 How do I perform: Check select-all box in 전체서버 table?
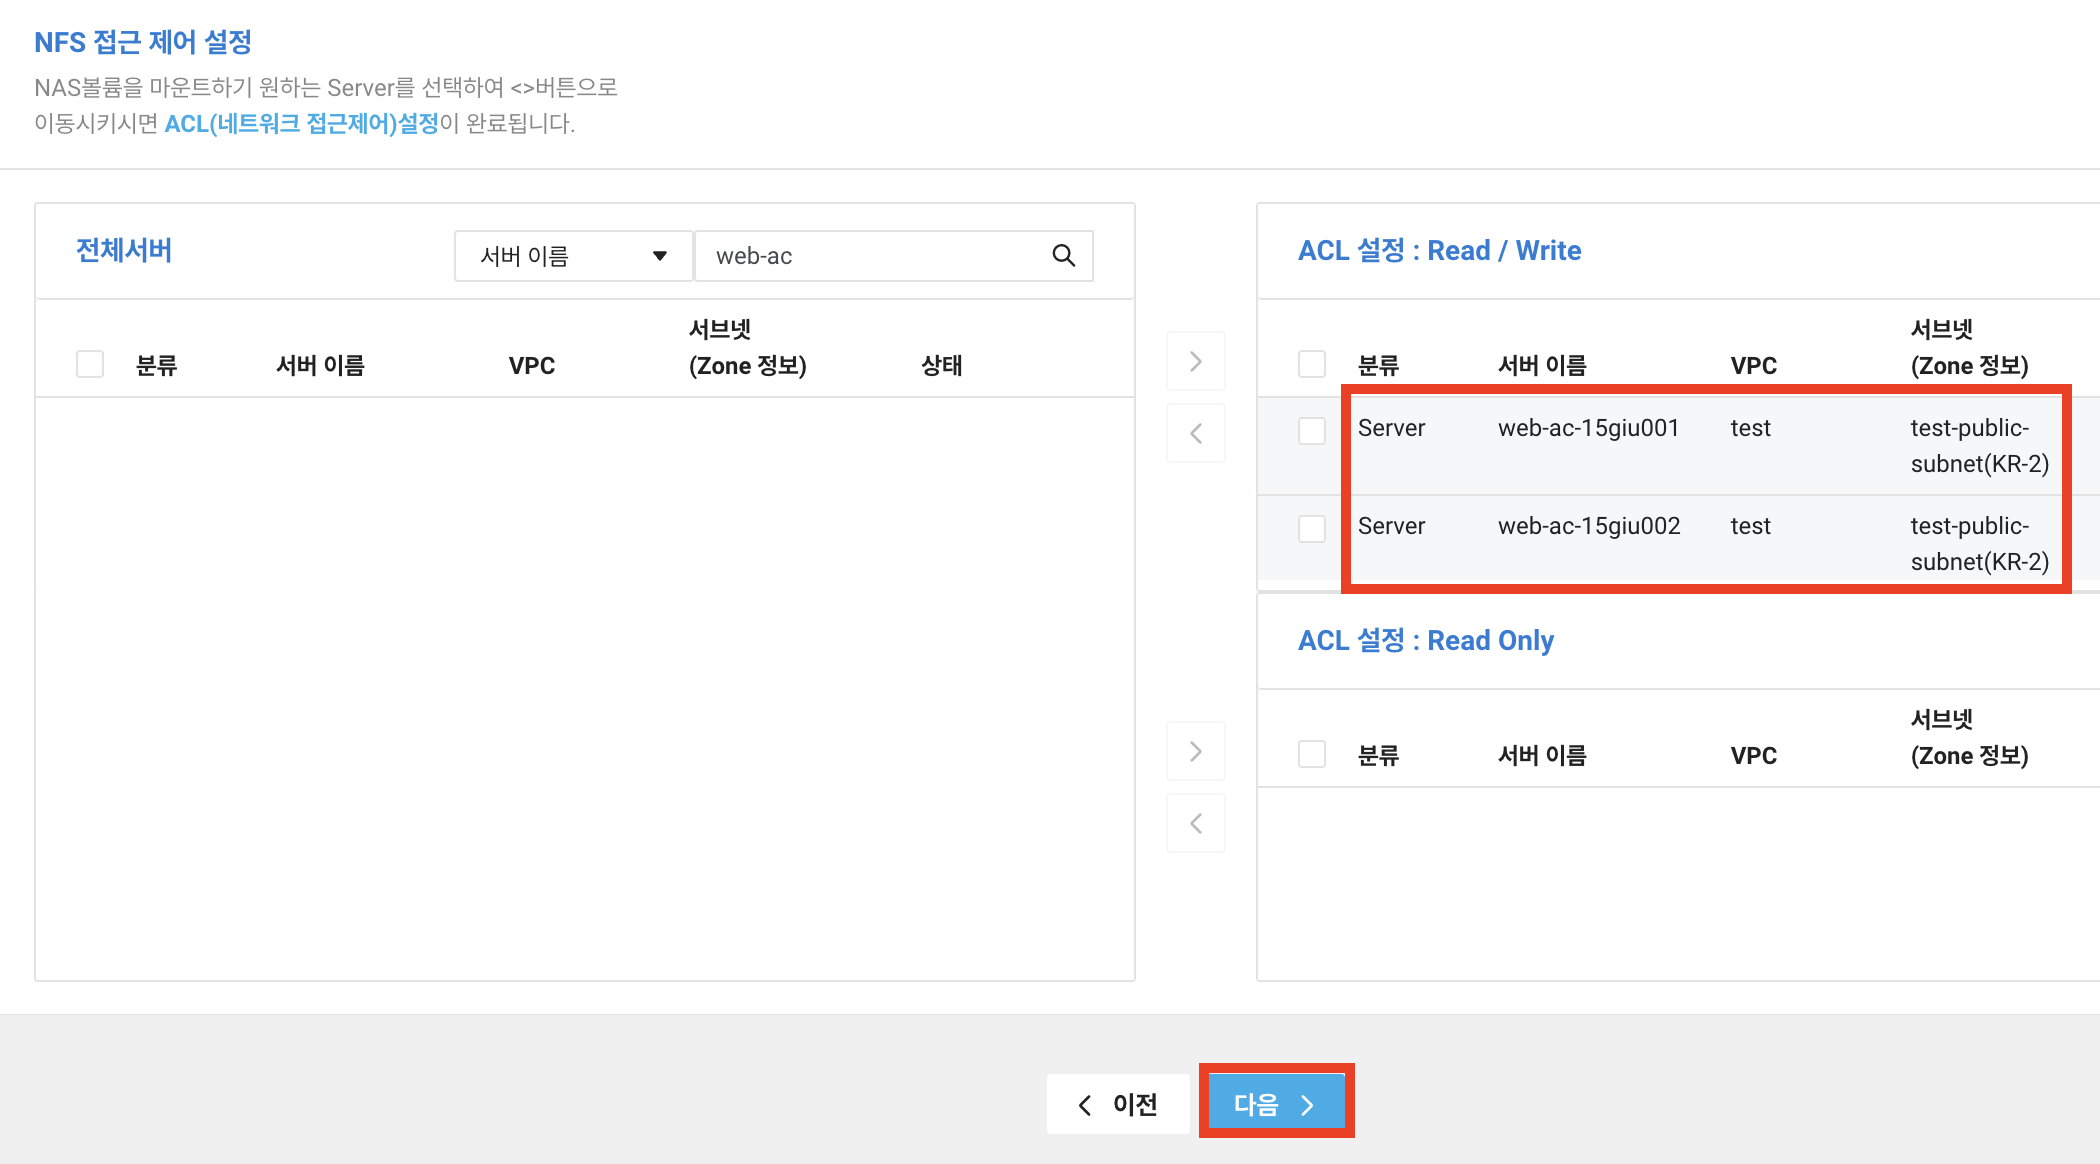pyautogui.click(x=90, y=364)
